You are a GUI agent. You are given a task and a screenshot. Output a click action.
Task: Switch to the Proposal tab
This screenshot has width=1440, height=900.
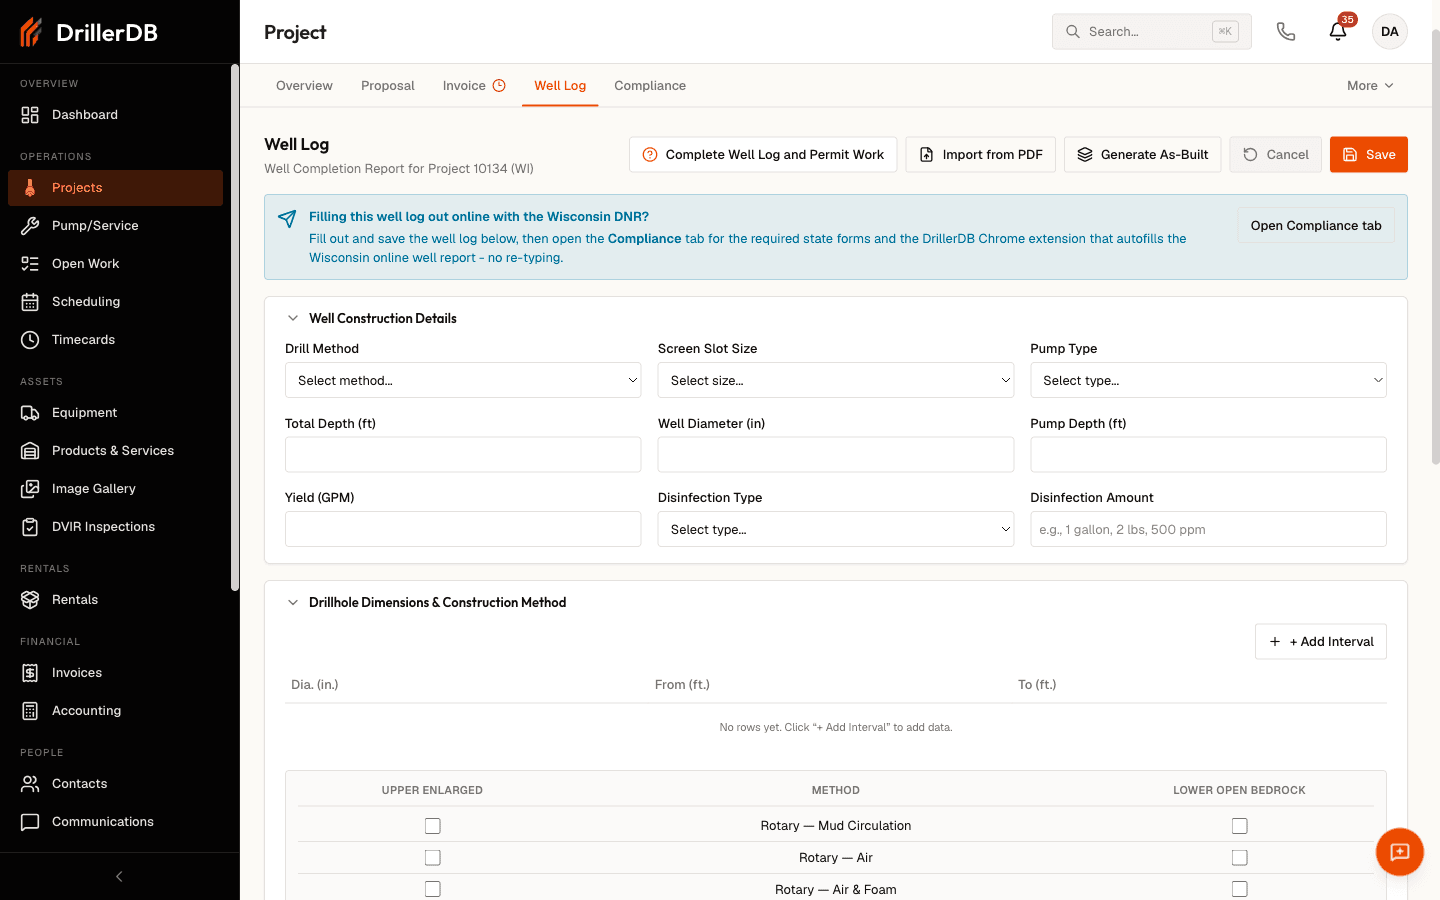tap(388, 86)
